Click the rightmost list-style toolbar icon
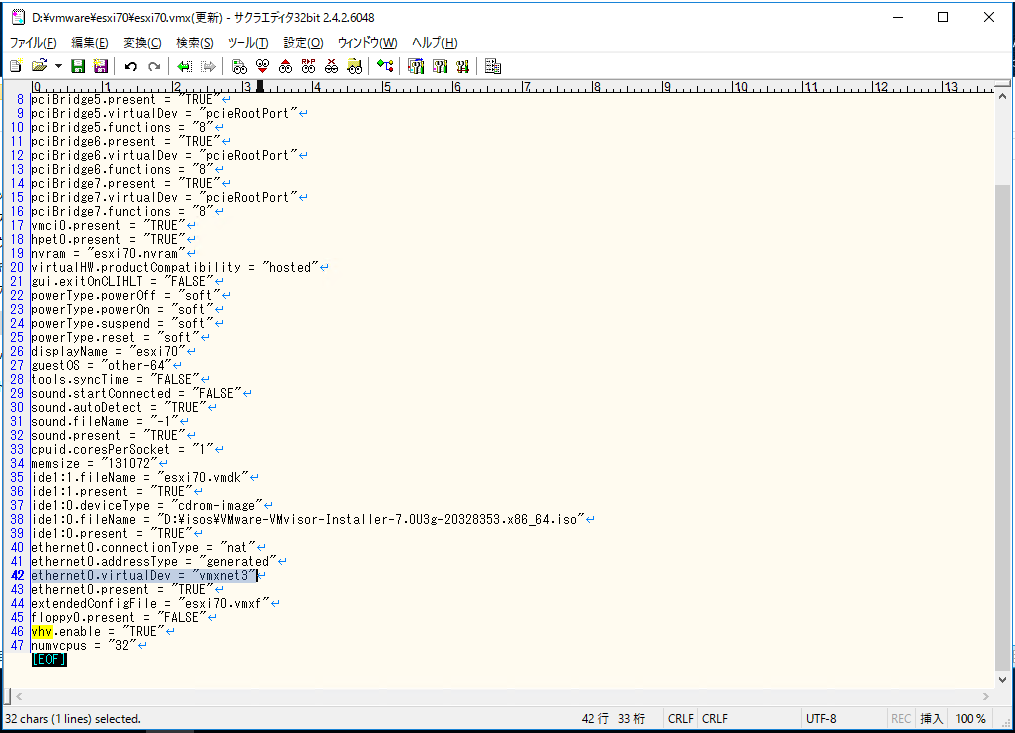The image size is (1015, 733). [x=493, y=66]
